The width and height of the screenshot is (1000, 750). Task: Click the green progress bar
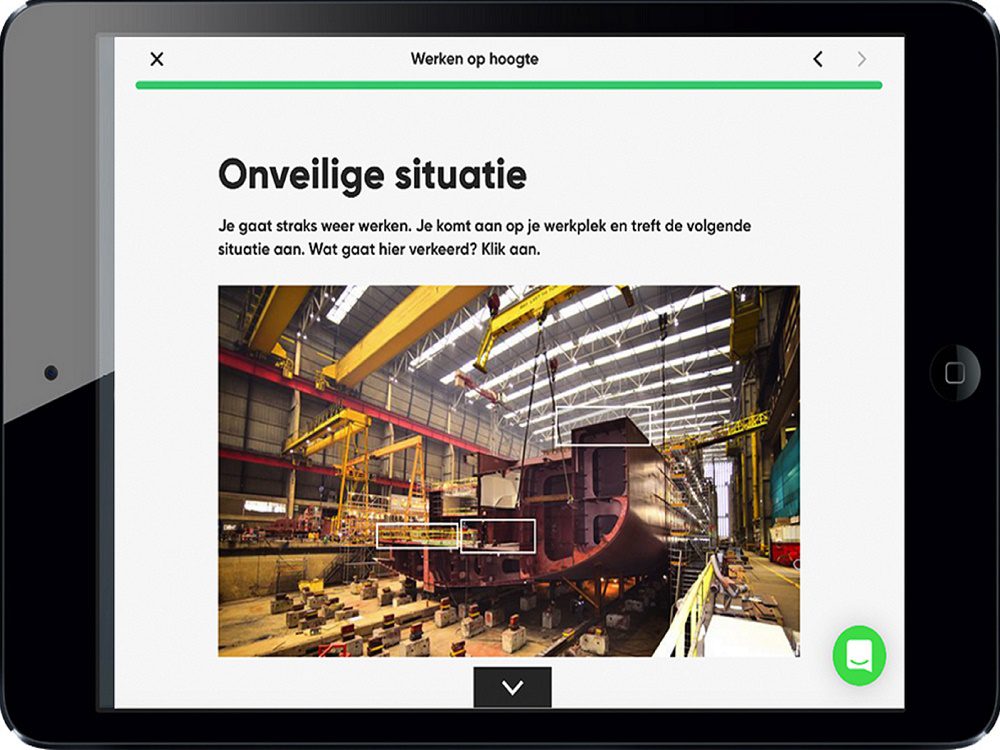[x=509, y=85]
